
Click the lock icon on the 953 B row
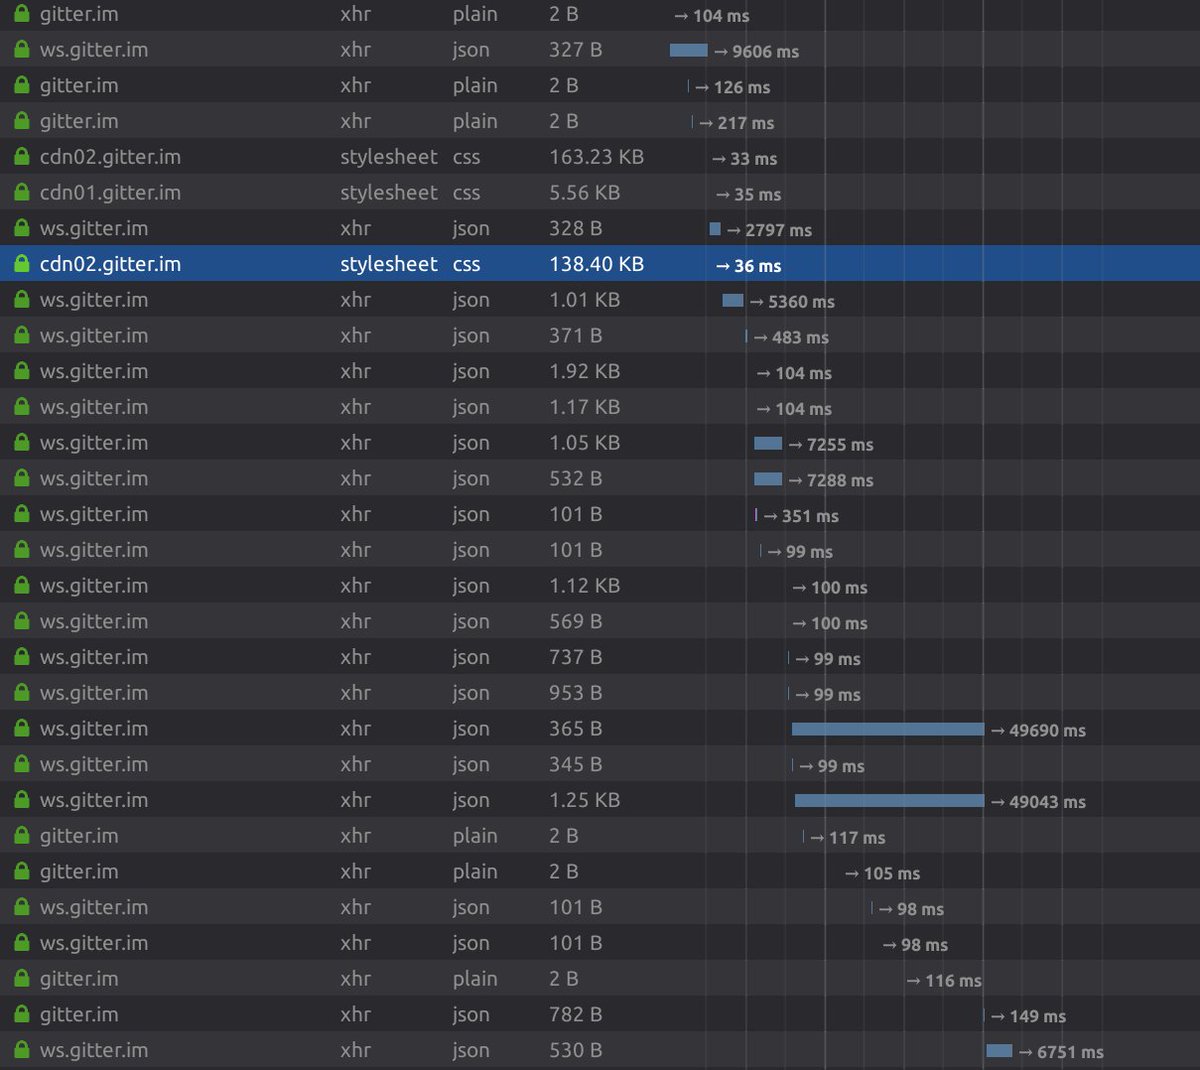21,693
